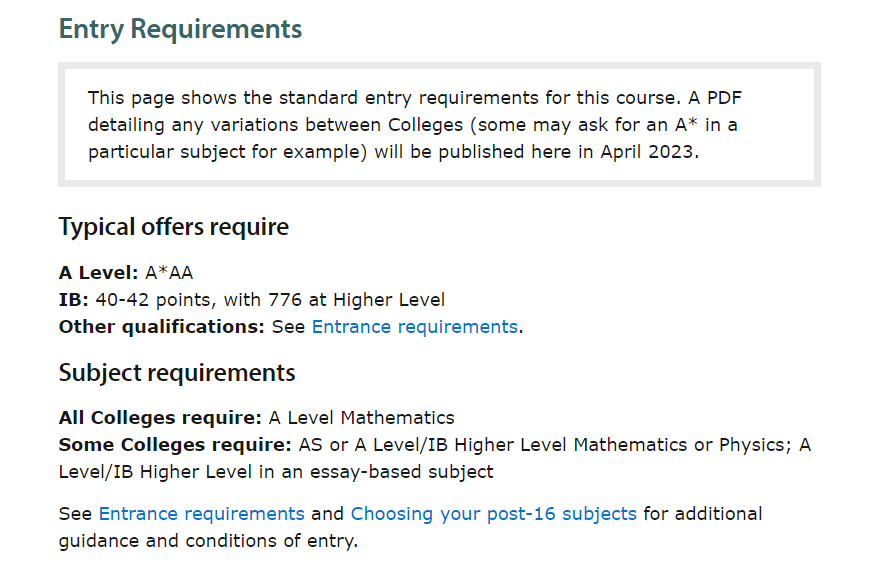
Task: Follow Entrance requirements link in the final paragraph
Action: 201,514
